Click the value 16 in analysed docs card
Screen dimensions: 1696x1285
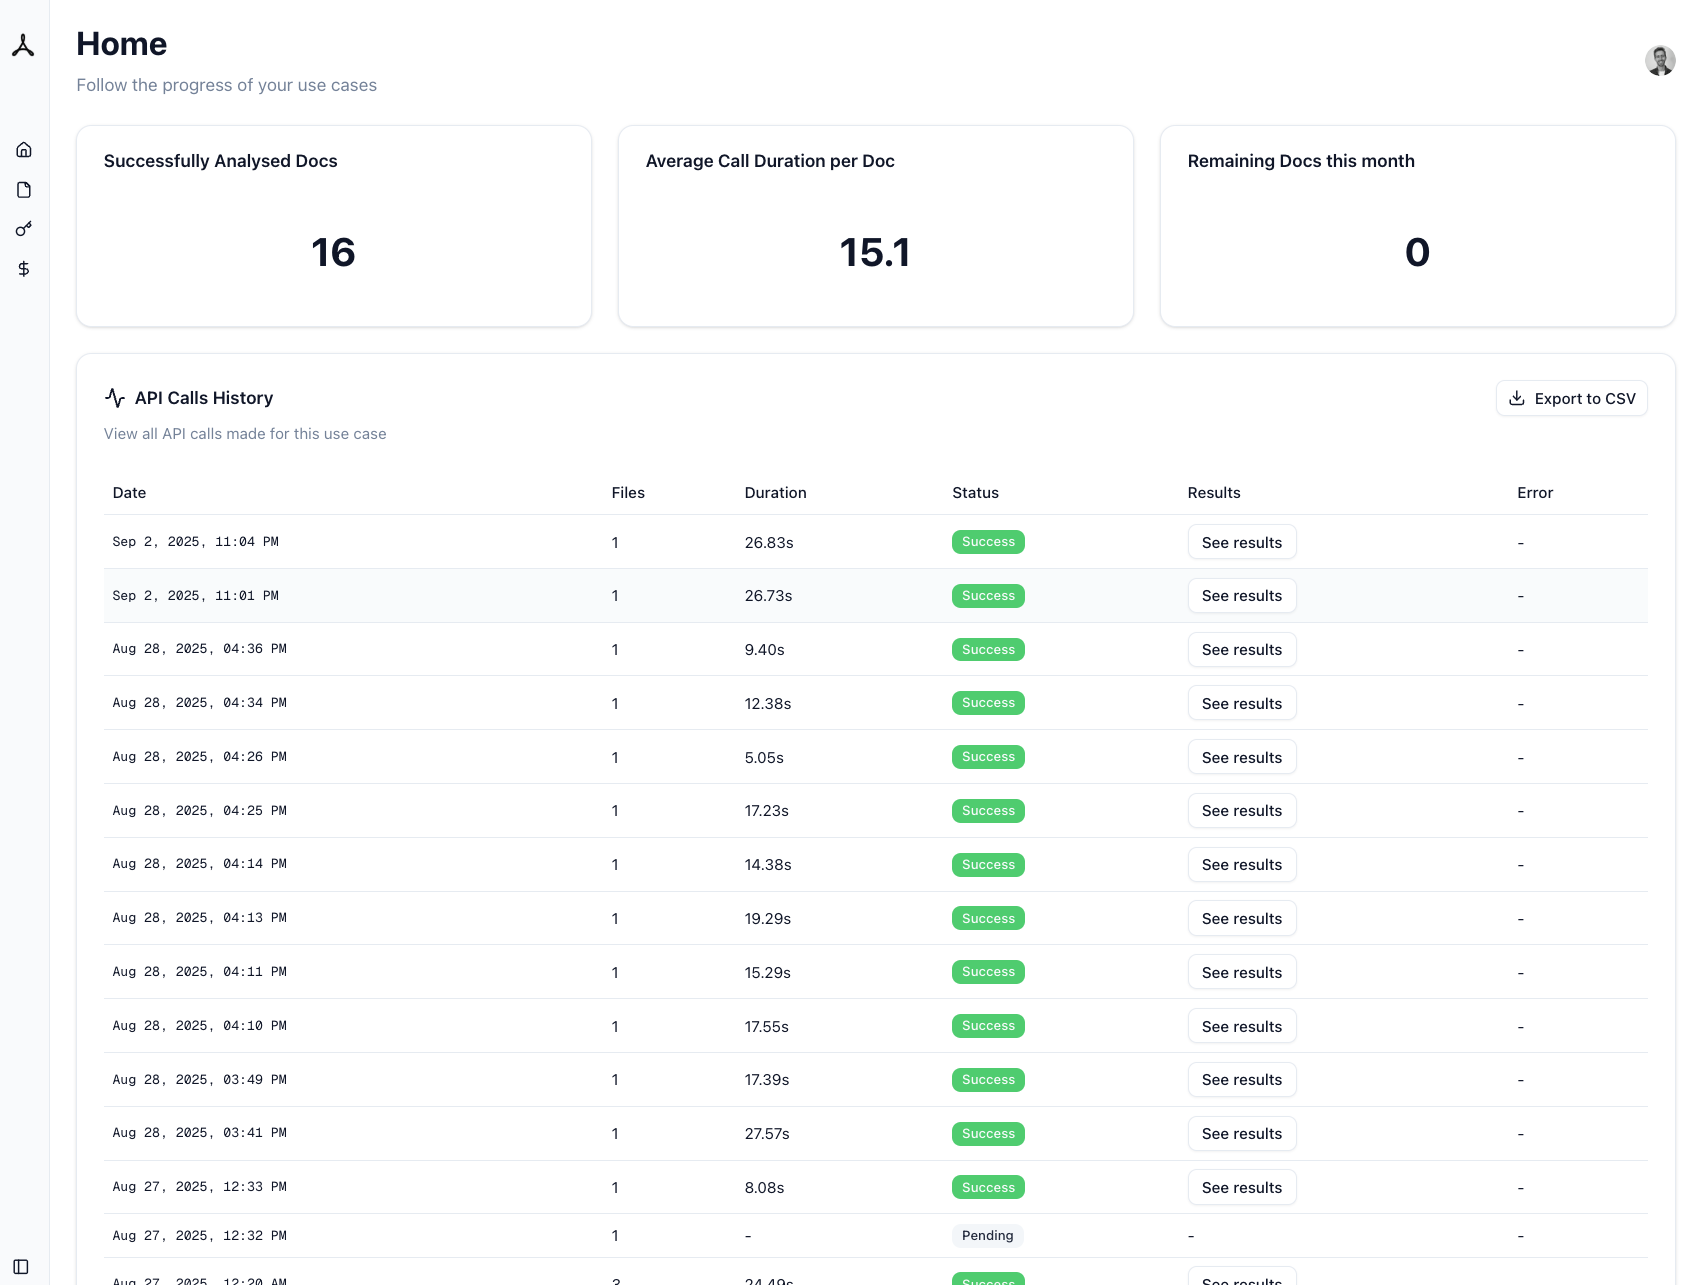[333, 252]
